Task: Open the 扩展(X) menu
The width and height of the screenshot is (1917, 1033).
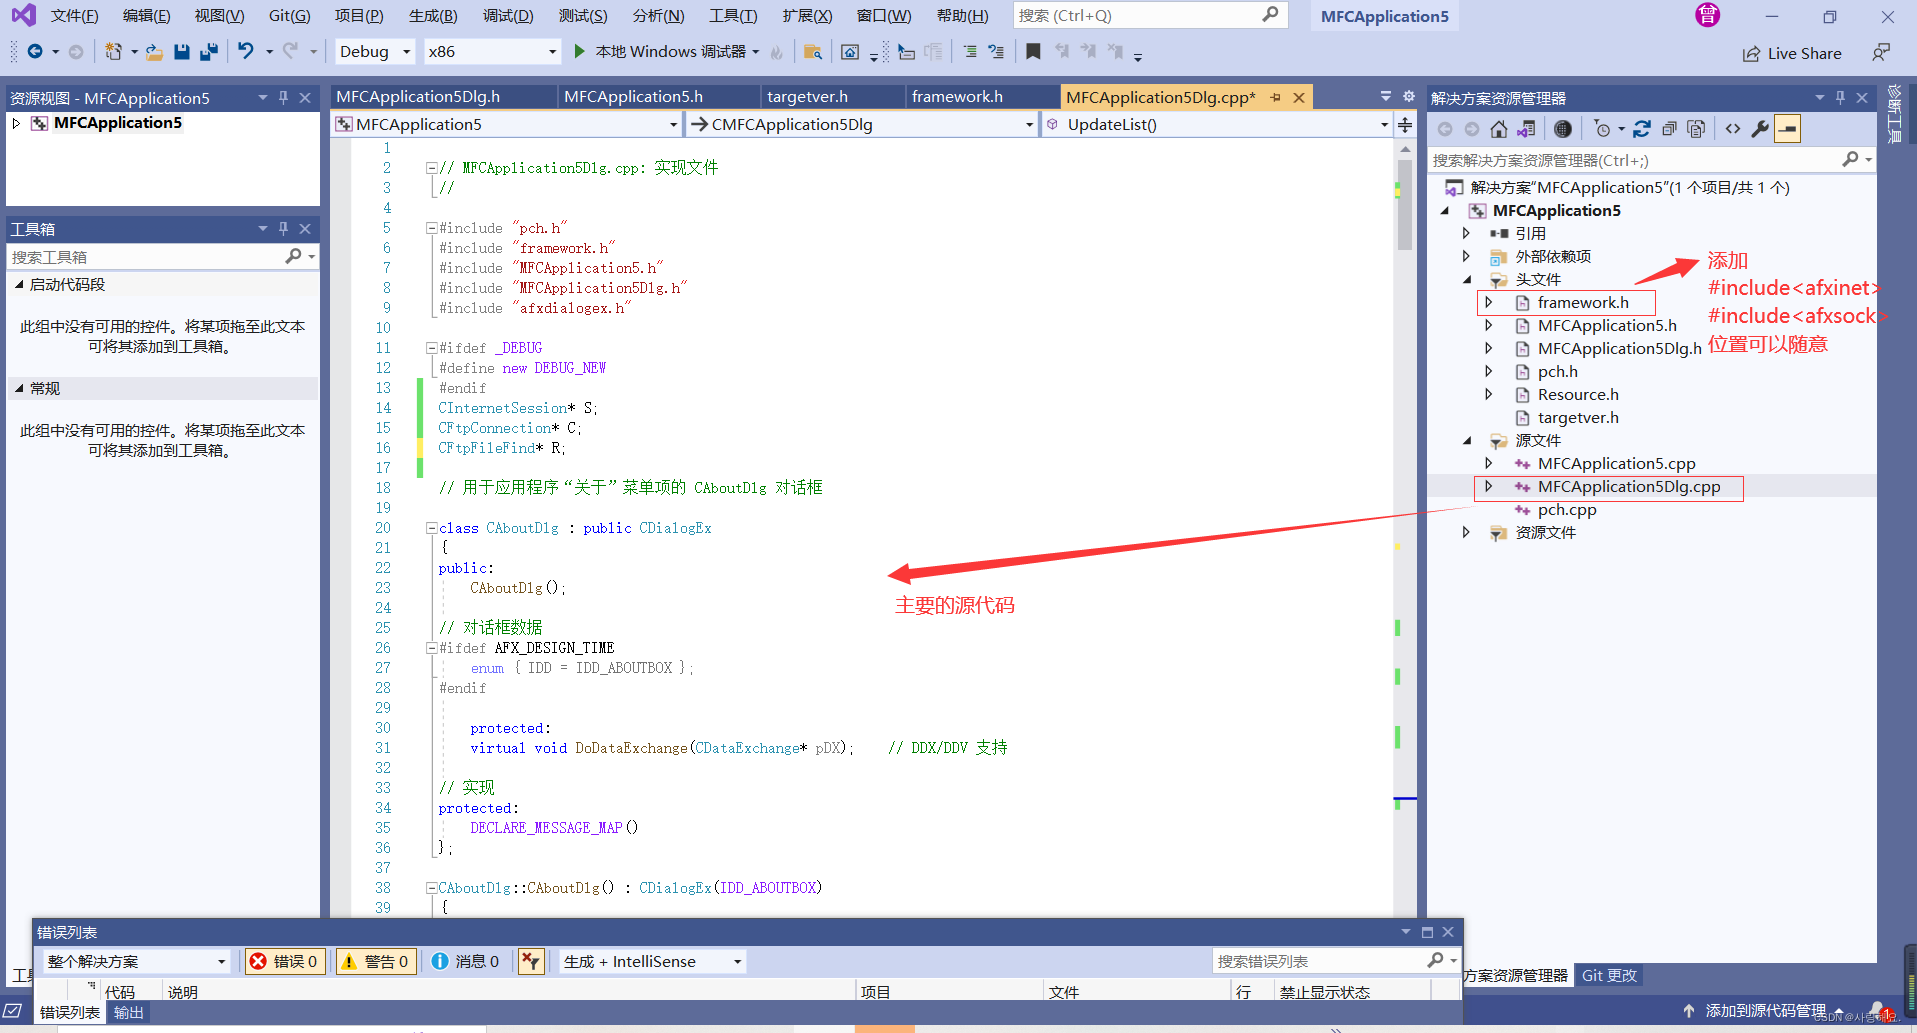Action: pyautogui.click(x=807, y=15)
